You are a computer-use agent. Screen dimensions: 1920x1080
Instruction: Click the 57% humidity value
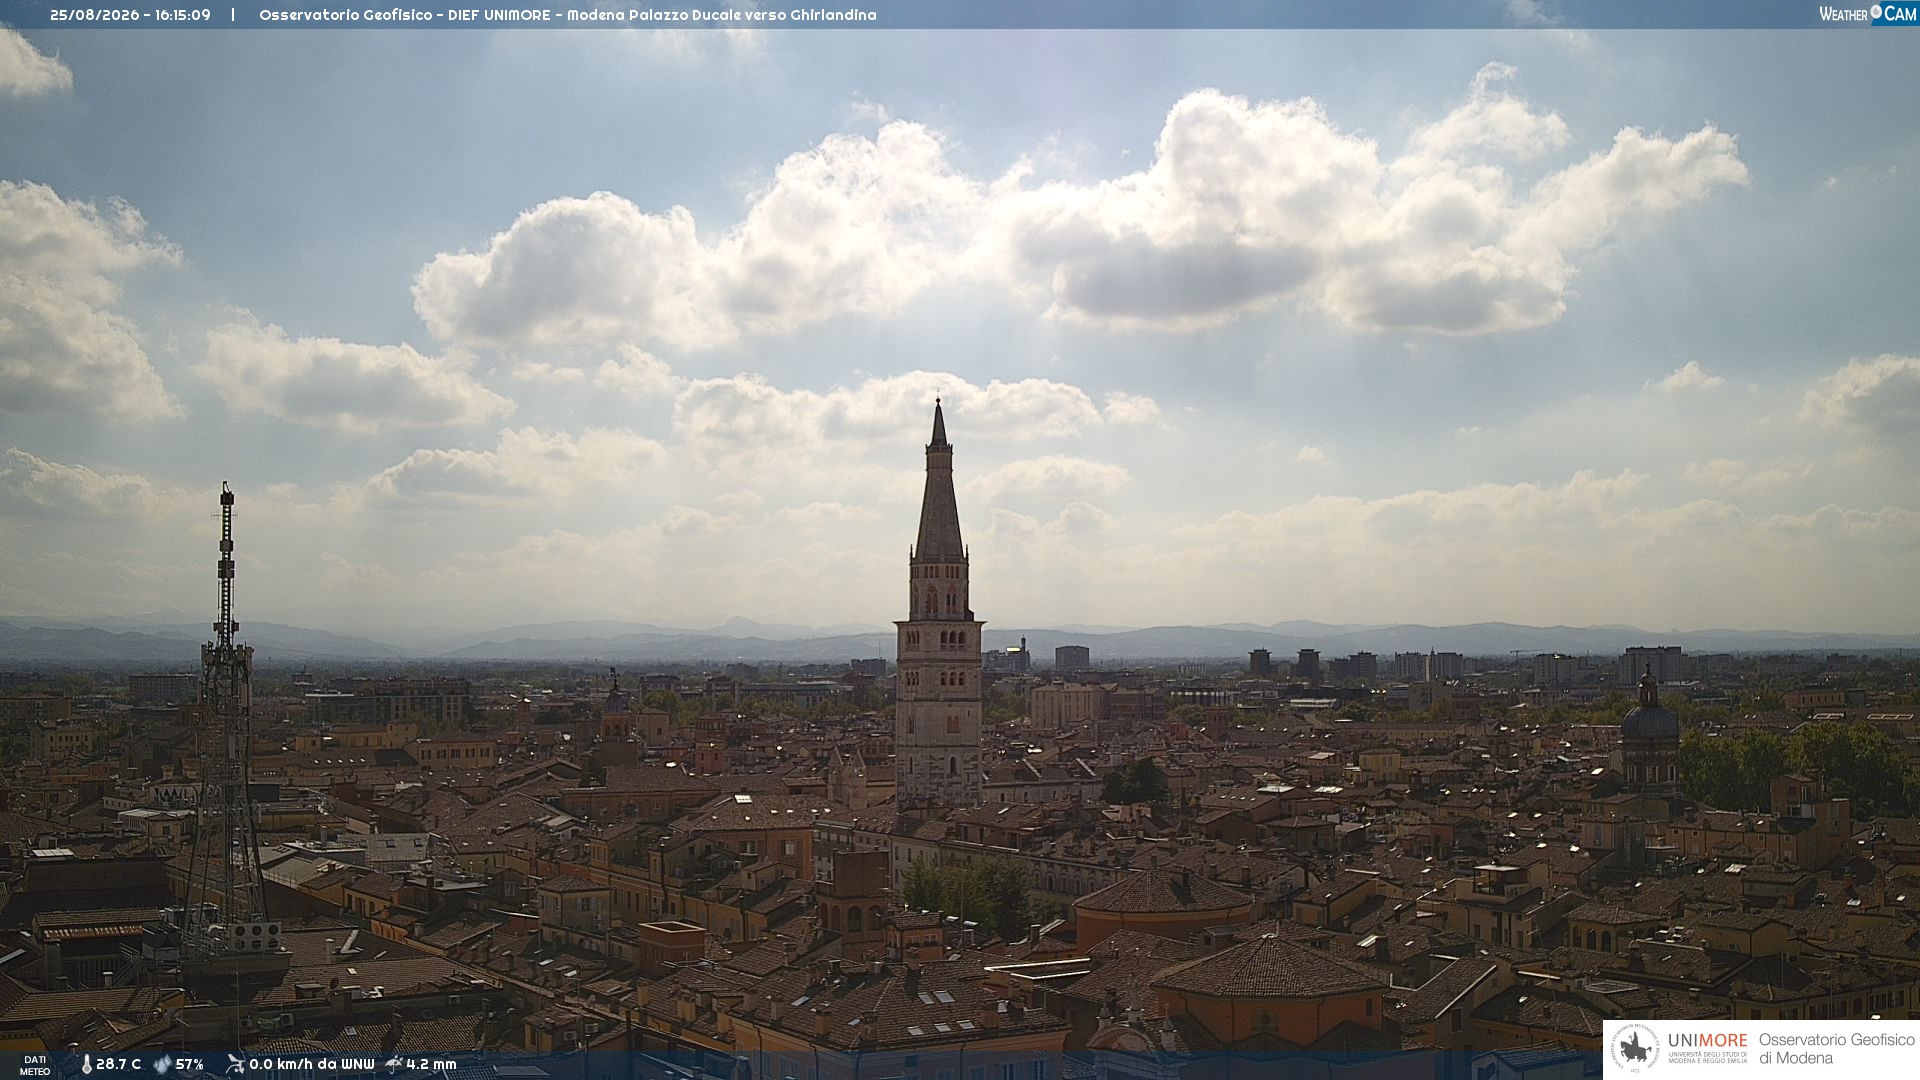point(189,1065)
